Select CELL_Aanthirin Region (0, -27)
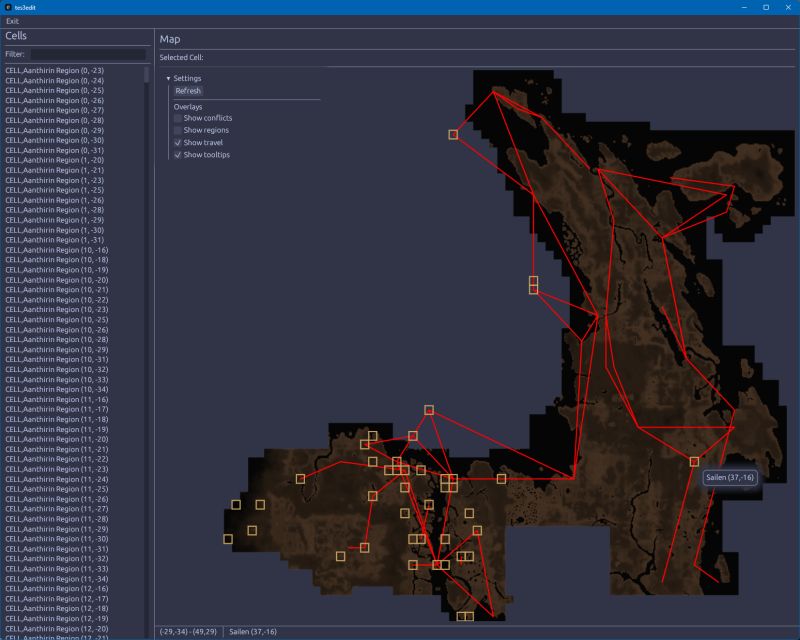This screenshot has height=640, width=800. coord(55,110)
